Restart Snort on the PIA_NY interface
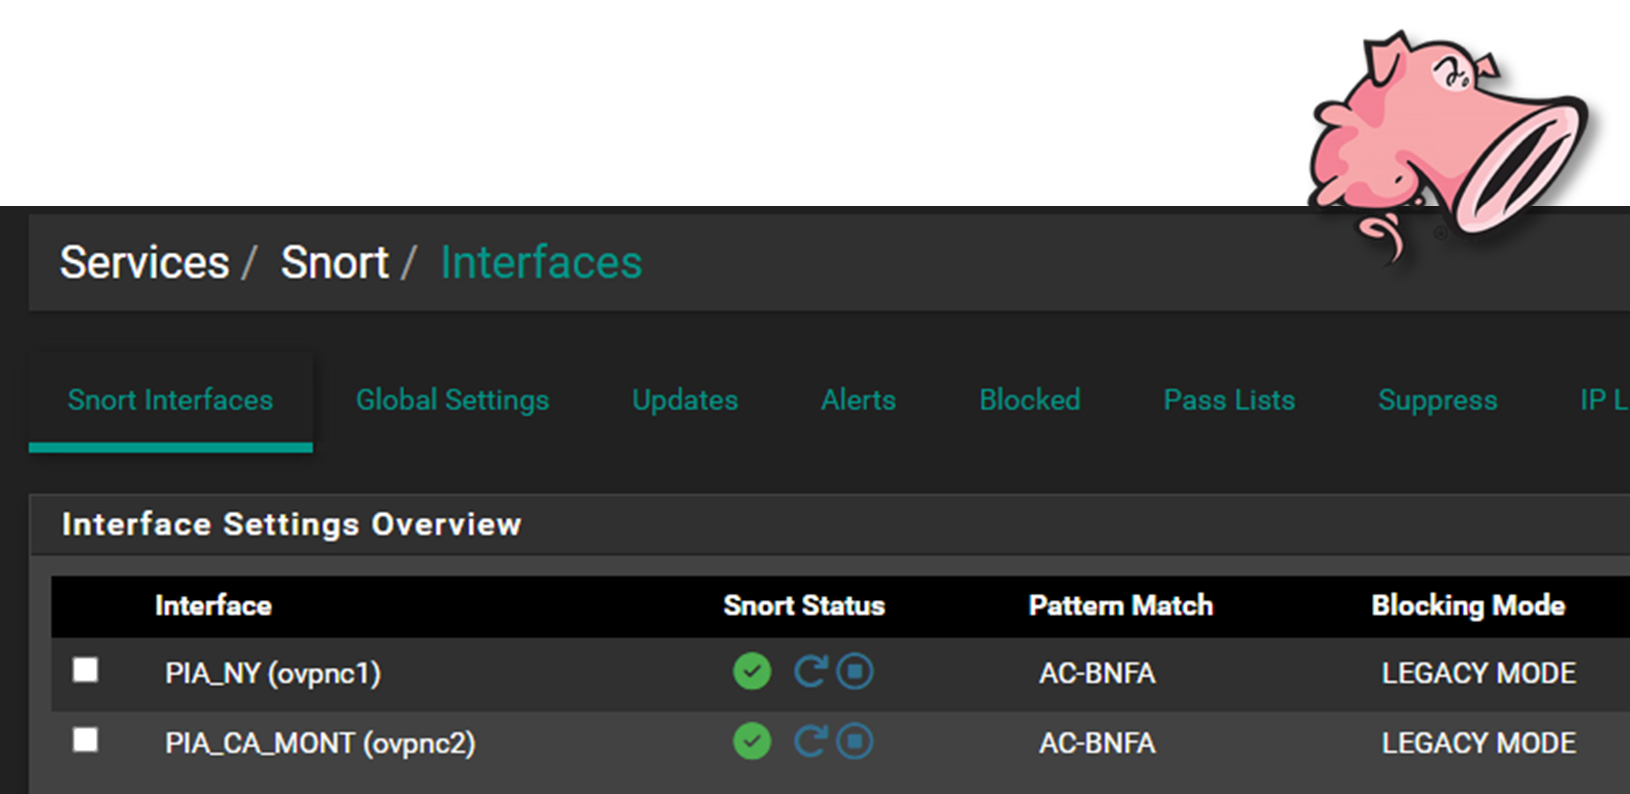1630x794 pixels. click(809, 671)
